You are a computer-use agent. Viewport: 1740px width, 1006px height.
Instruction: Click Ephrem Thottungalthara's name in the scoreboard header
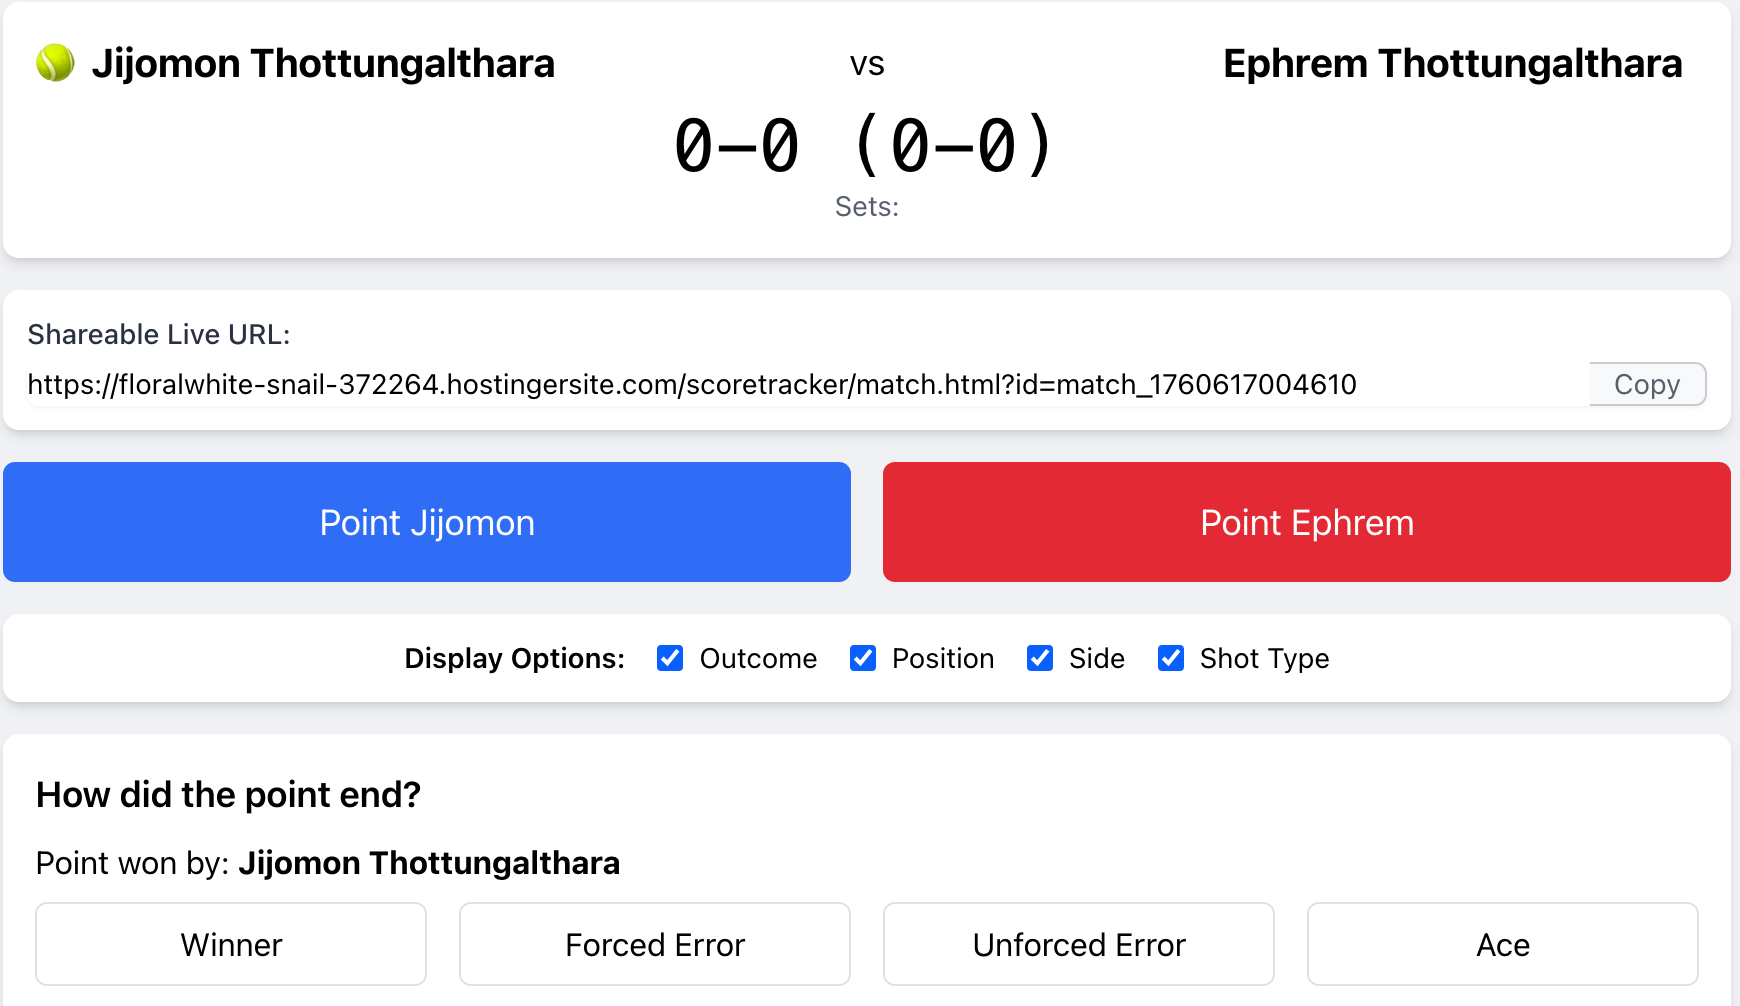click(1452, 63)
